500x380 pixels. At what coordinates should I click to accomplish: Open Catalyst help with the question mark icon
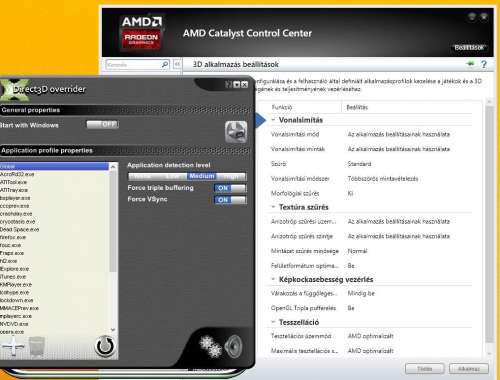[x=484, y=64]
